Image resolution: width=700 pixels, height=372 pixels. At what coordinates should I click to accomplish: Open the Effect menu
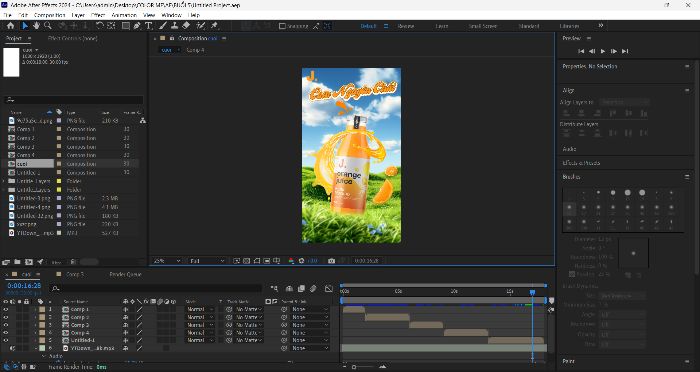click(98, 15)
